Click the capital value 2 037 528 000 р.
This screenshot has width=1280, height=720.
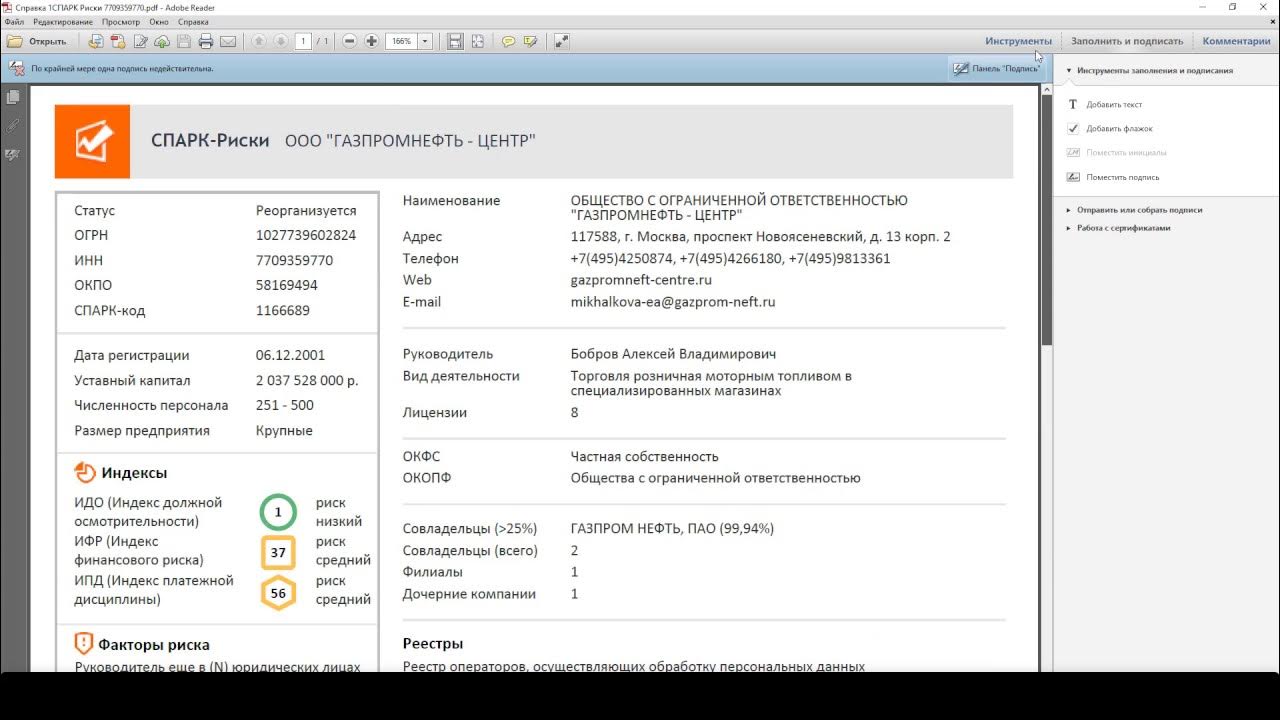click(x=307, y=381)
